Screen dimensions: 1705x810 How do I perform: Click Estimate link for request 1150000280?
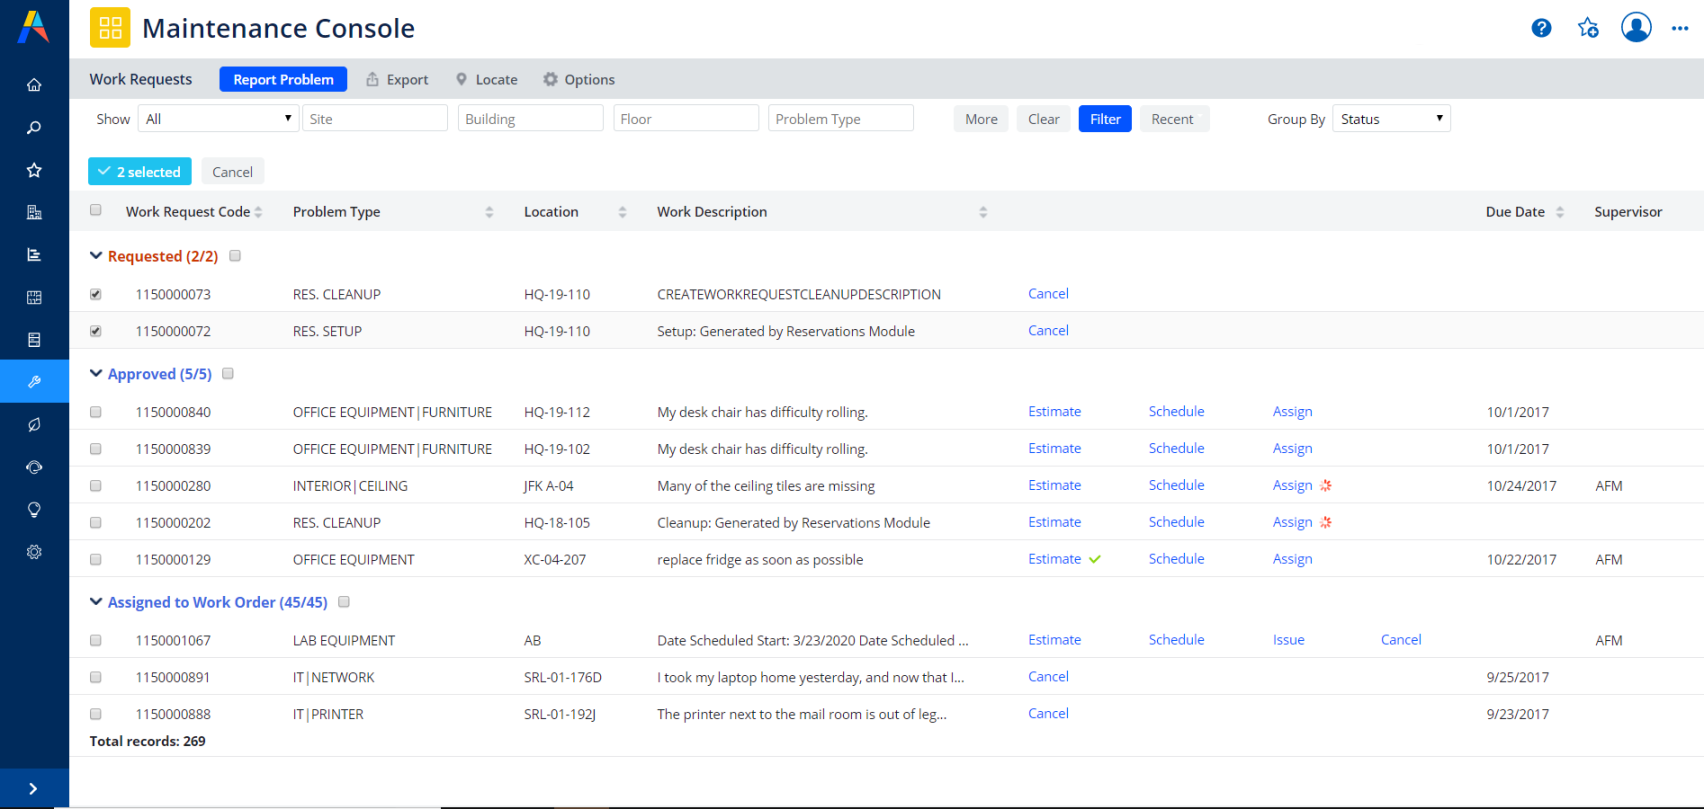(1054, 486)
